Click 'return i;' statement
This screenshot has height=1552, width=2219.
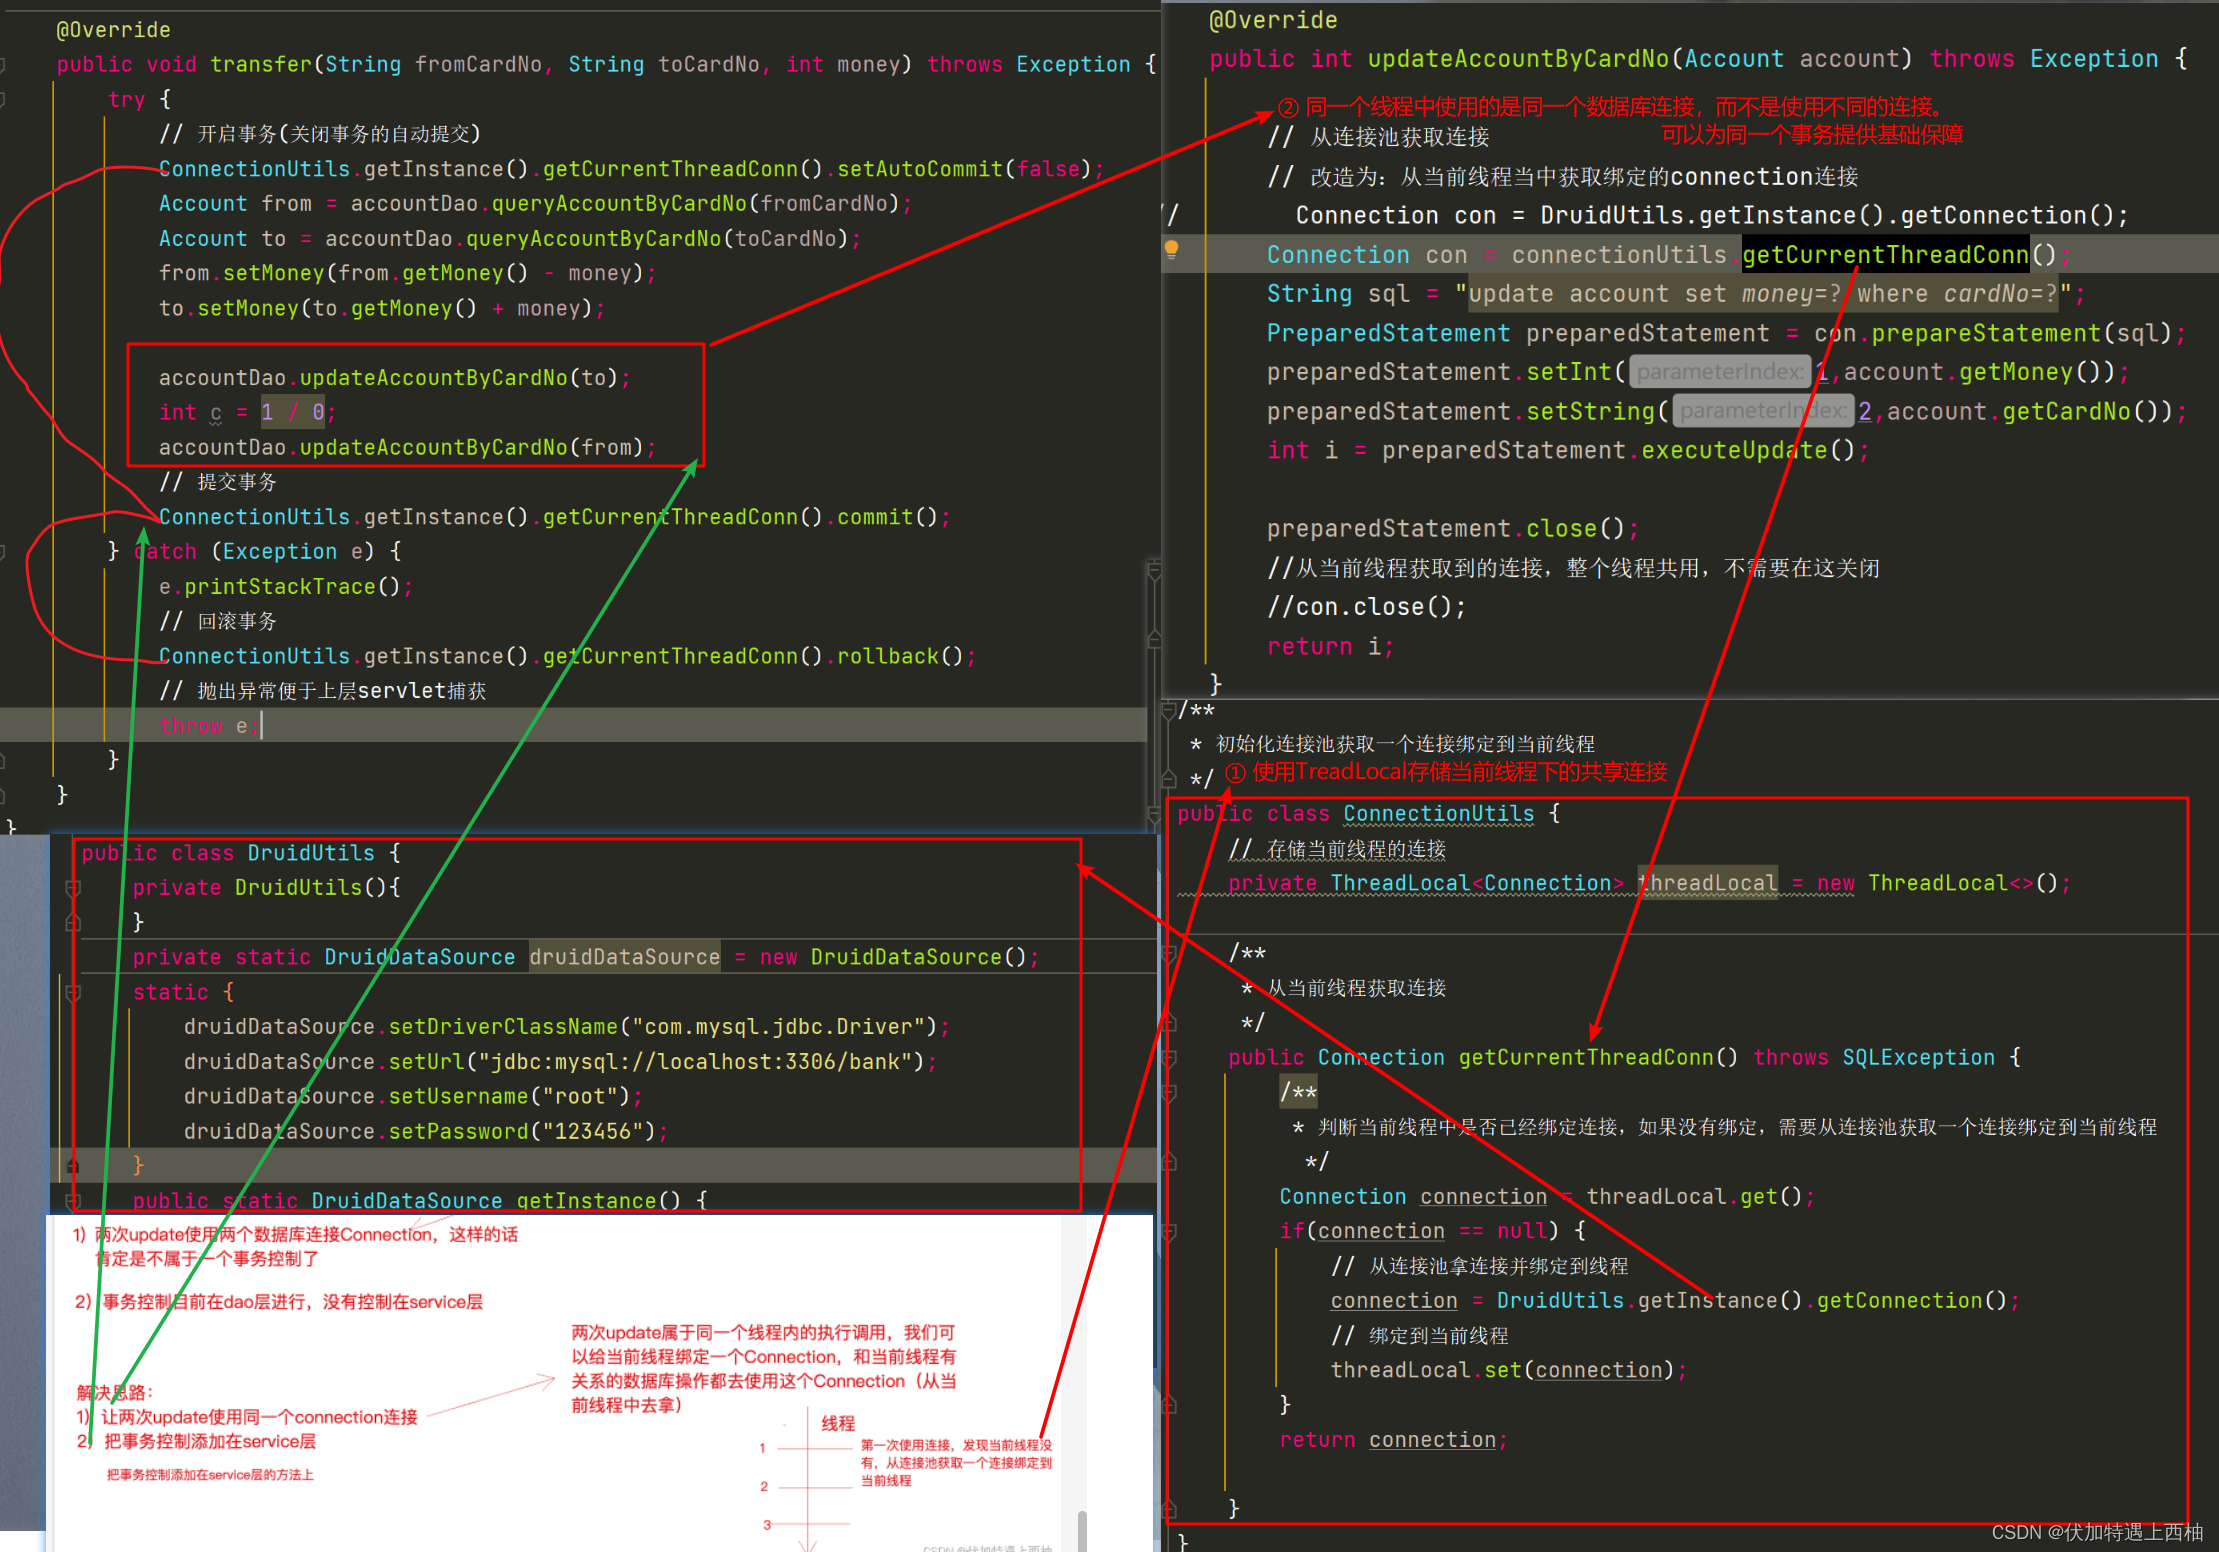pos(1329,647)
